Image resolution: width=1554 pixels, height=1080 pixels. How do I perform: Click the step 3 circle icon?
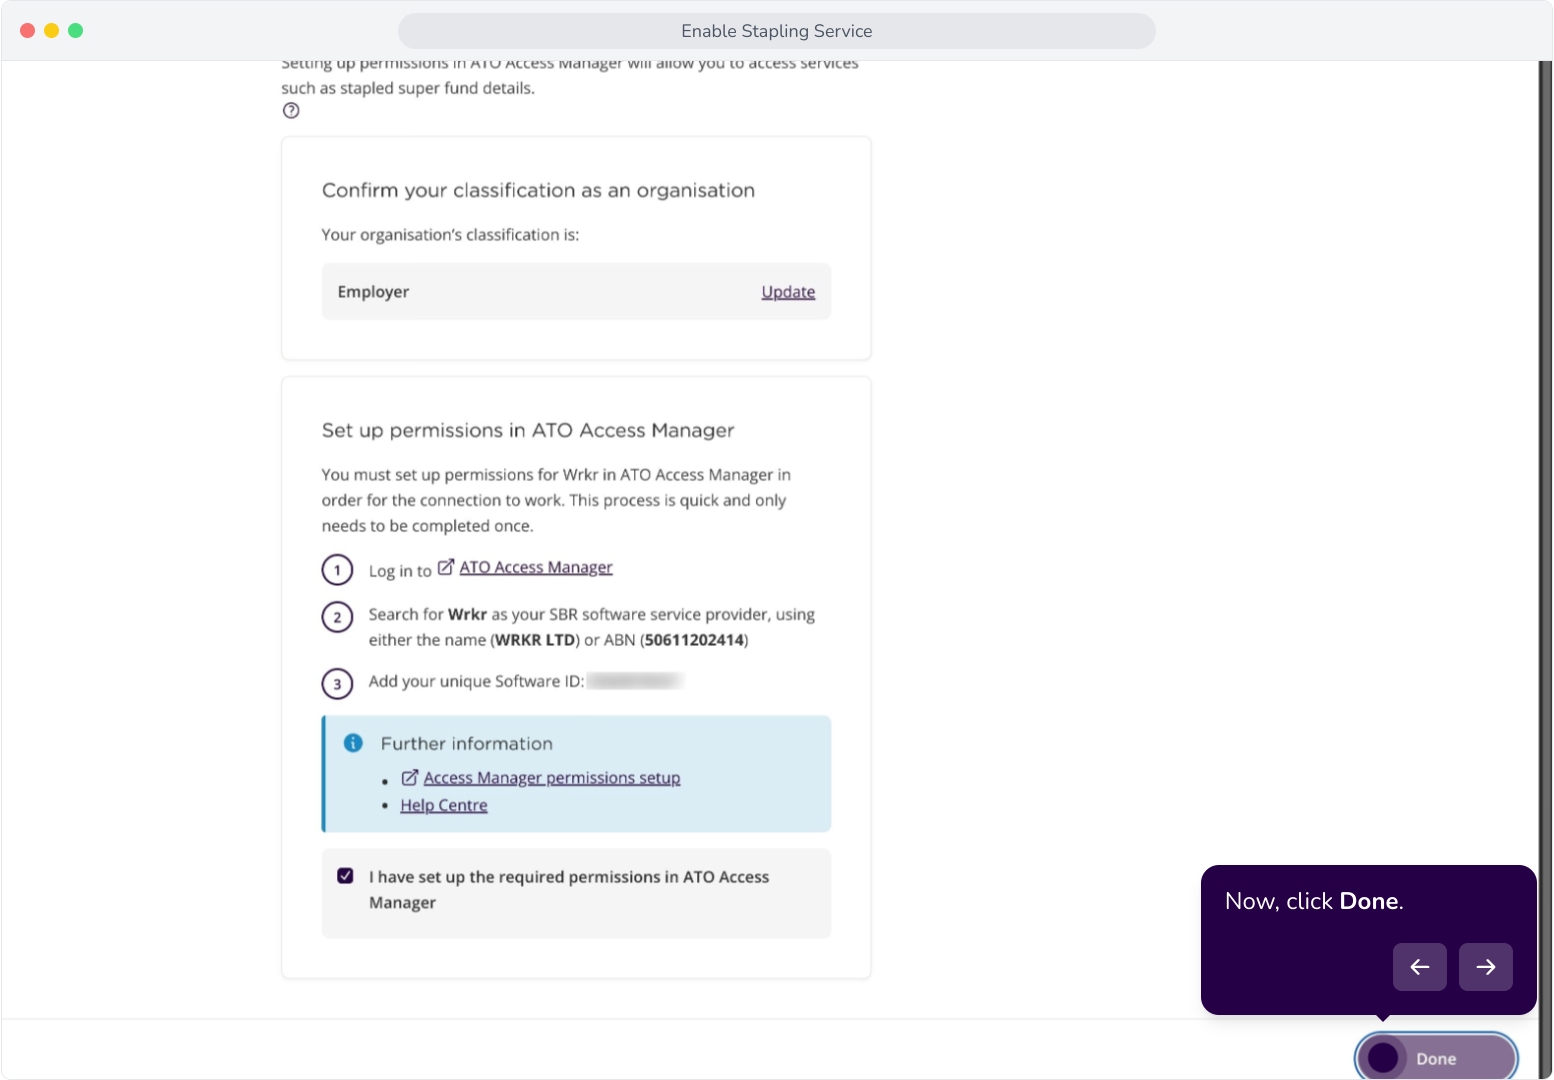tap(337, 684)
